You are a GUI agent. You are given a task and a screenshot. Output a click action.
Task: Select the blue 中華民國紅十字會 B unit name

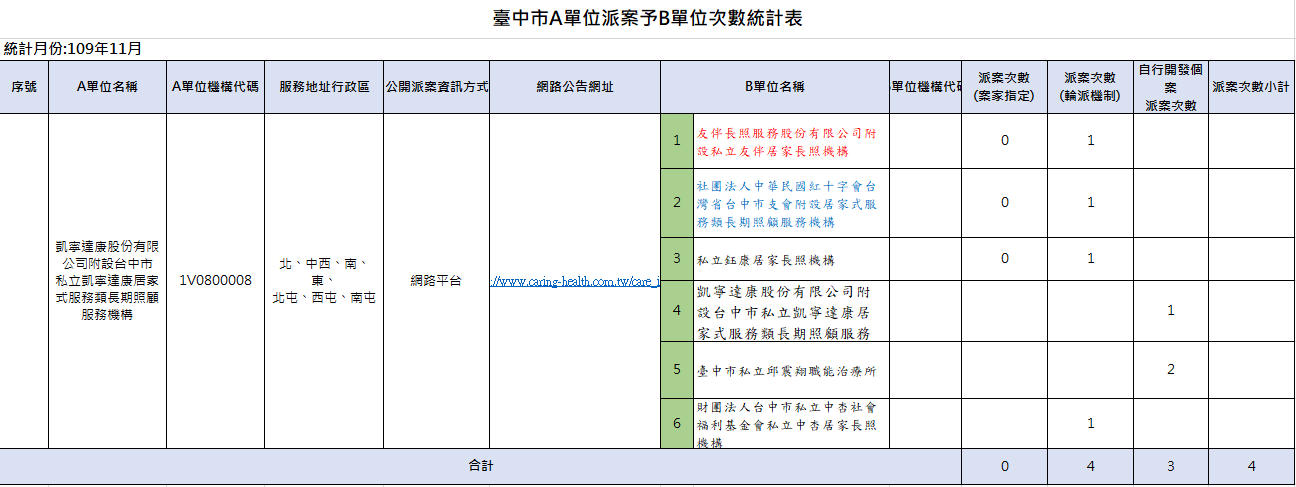coord(791,203)
